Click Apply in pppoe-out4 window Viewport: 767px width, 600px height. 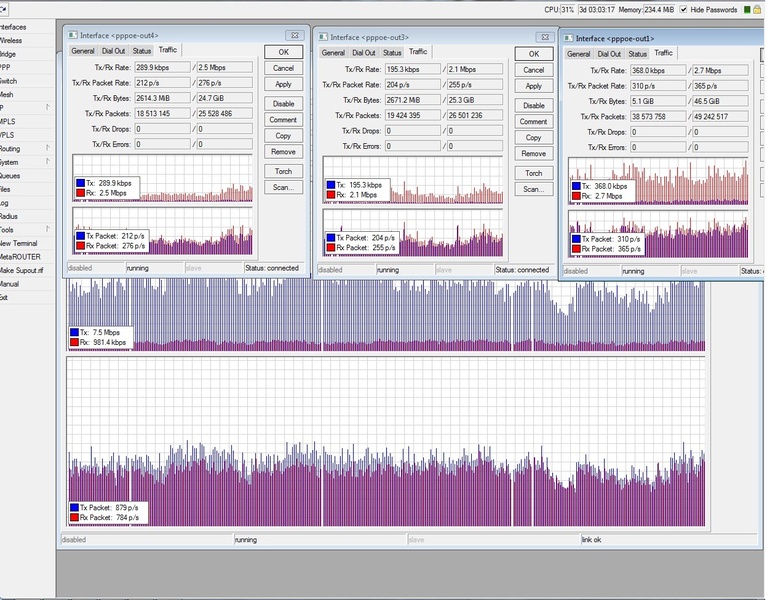284,84
